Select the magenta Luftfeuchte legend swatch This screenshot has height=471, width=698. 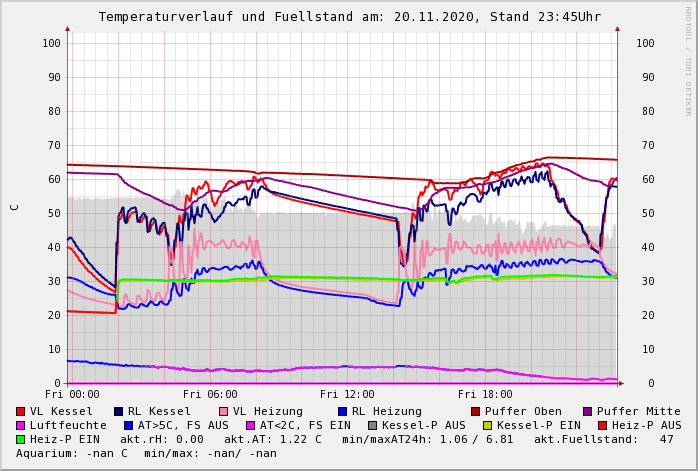20,425
